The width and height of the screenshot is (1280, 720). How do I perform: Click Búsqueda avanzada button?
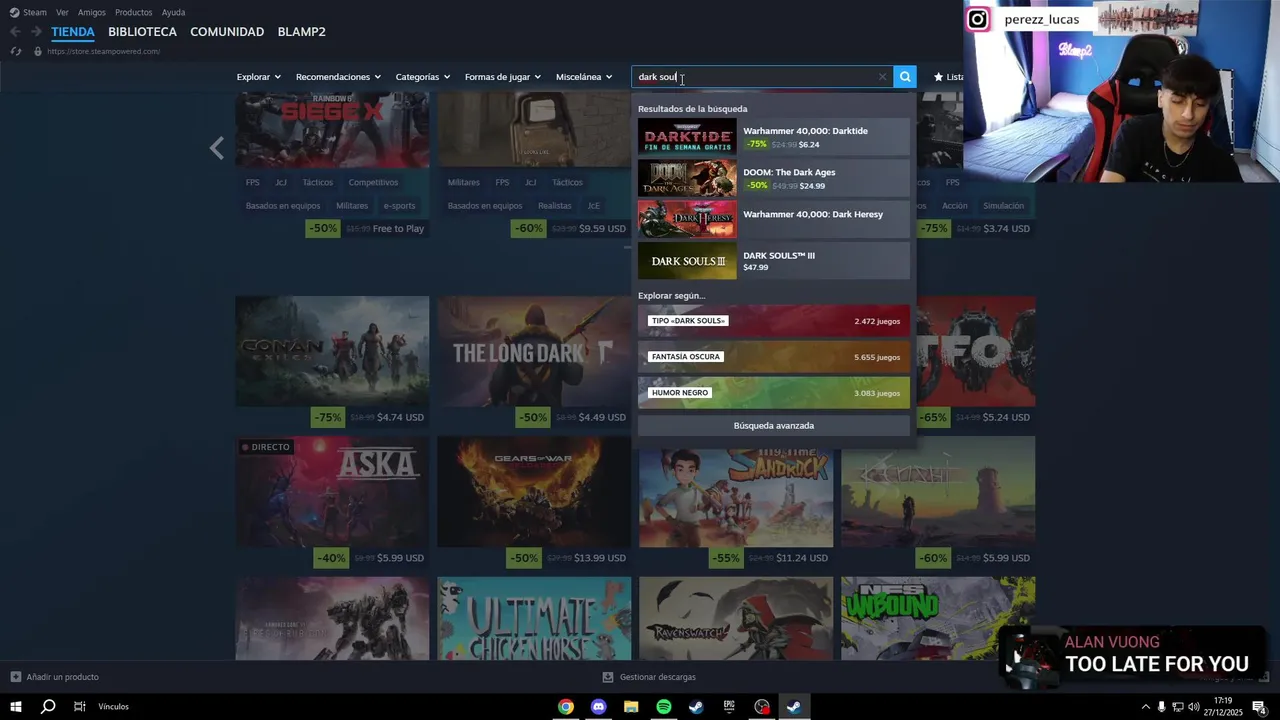point(774,426)
